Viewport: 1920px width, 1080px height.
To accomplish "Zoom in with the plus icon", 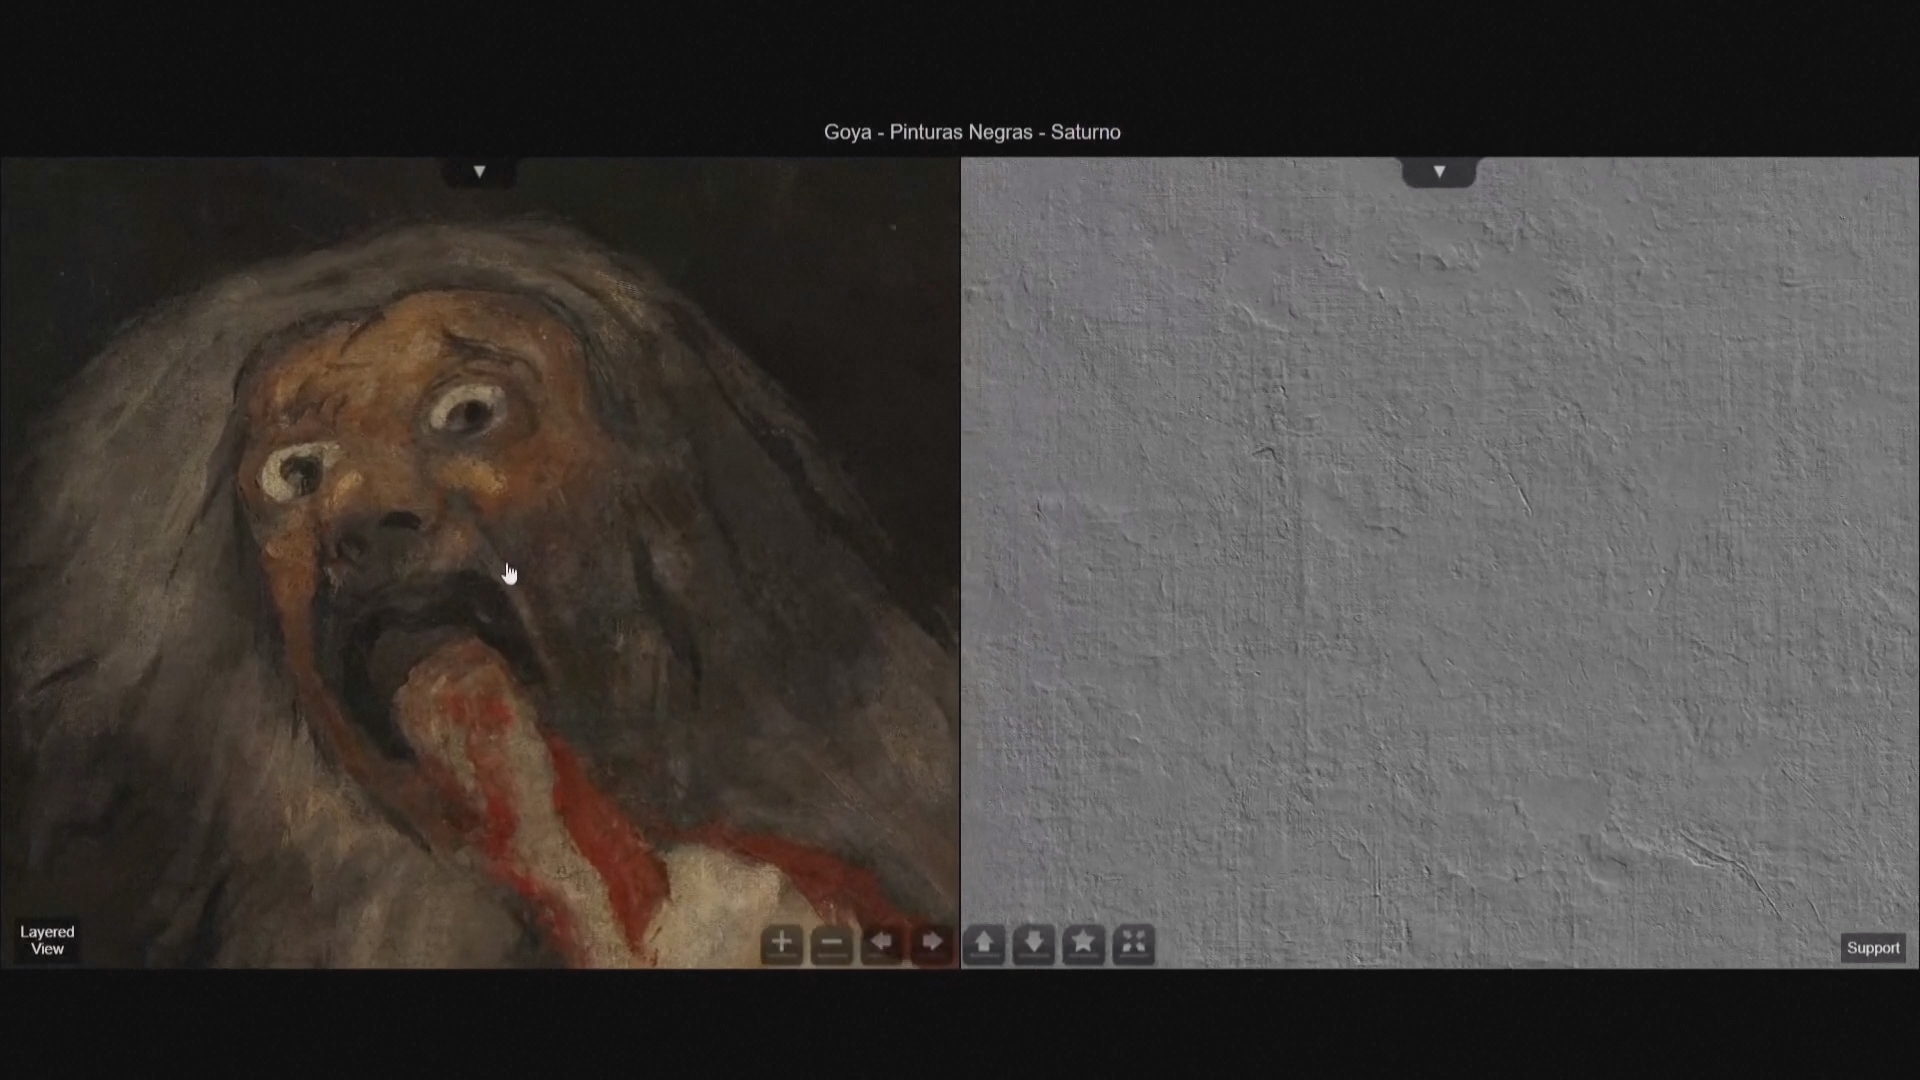I will tap(781, 943).
